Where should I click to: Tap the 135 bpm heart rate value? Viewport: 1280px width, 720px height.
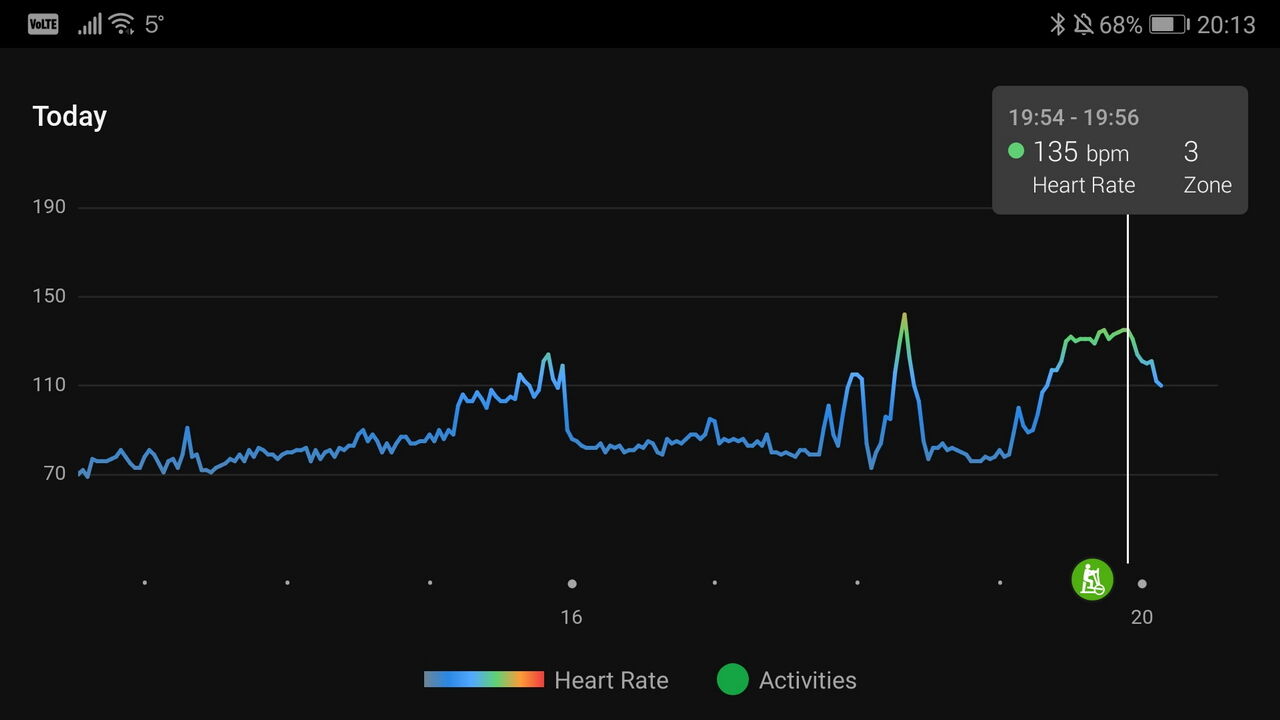pos(1081,152)
